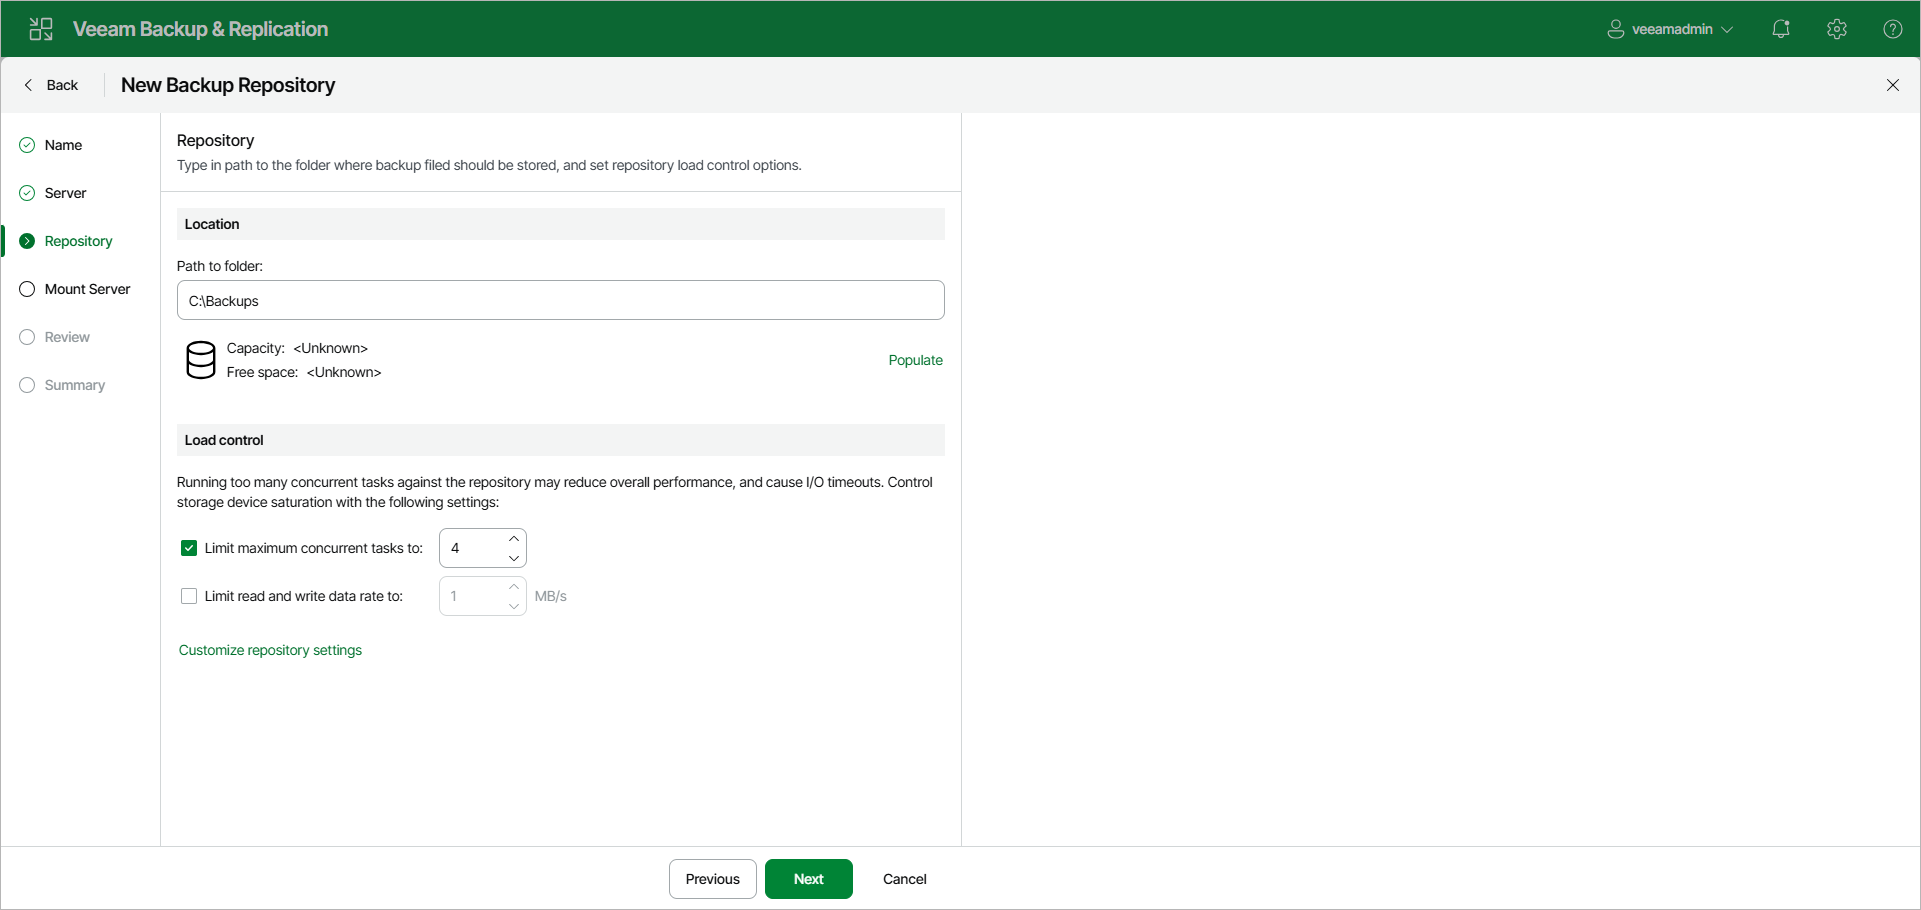Enable Limit read and write data rate
This screenshot has width=1921, height=910.
189,596
